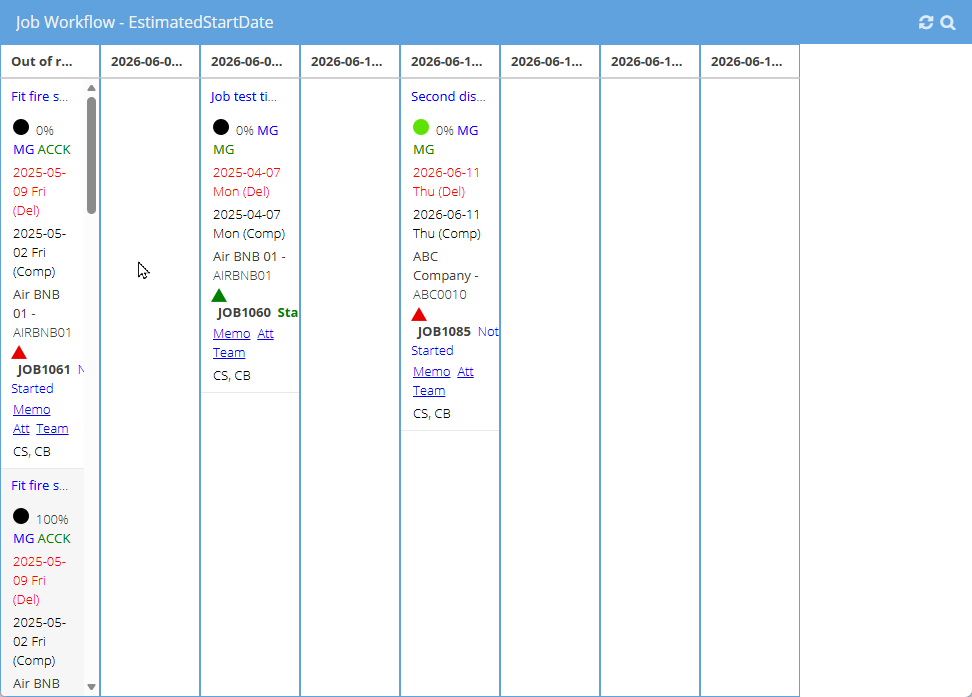This screenshot has height=697, width=972.
Task: Open Team link for JOB1060
Action: (x=229, y=353)
